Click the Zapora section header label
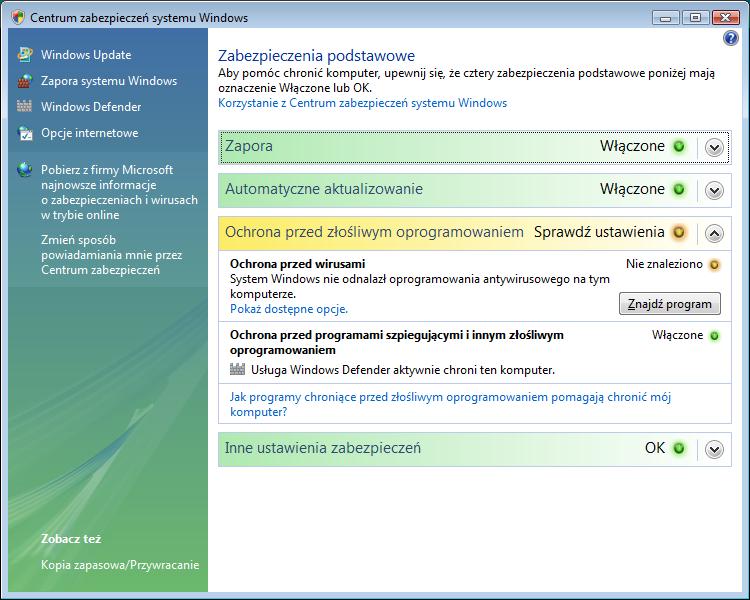 (249, 146)
